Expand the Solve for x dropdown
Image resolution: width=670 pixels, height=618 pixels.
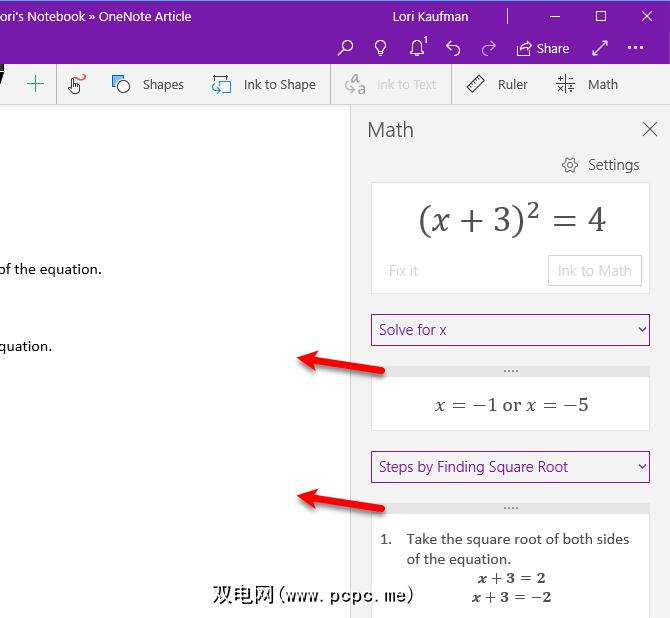click(510, 330)
